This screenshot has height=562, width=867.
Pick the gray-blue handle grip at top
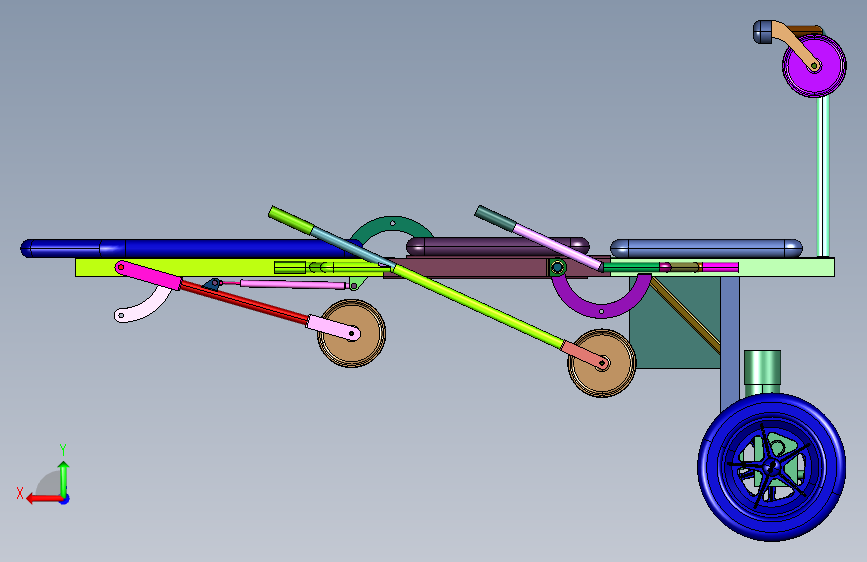(x=764, y=32)
